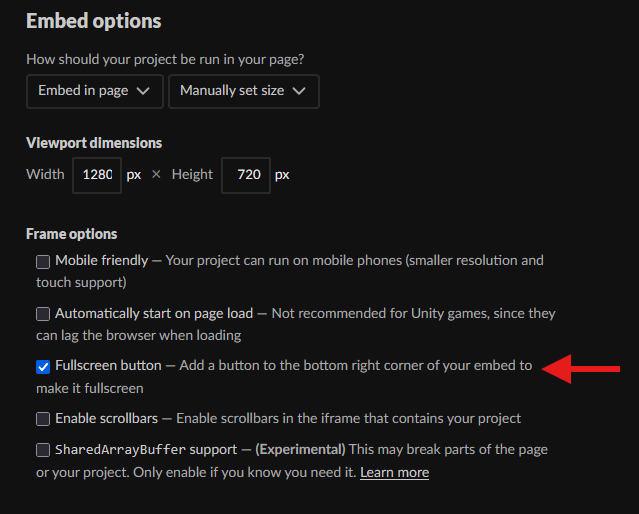This screenshot has width=639, height=514.
Task: Open the Manually set size dropdown
Action: pyautogui.click(x=244, y=91)
